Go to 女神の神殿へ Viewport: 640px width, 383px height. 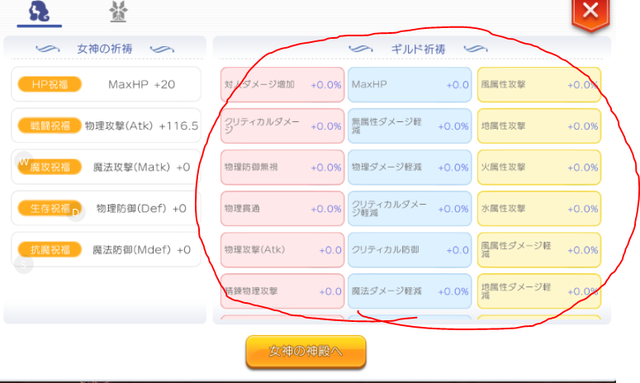click(306, 352)
